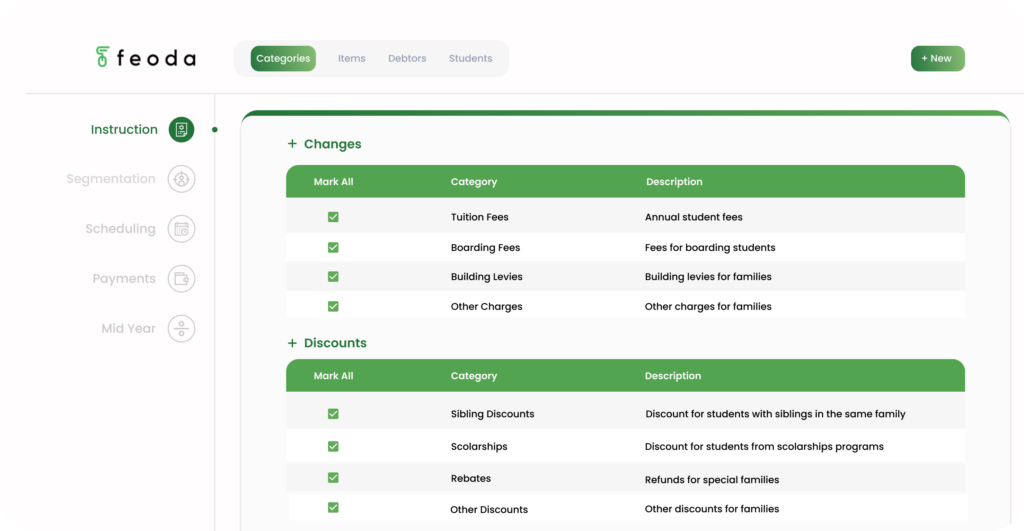Click the Discounts section heading
This screenshot has height=531, width=1024.
point(335,343)
